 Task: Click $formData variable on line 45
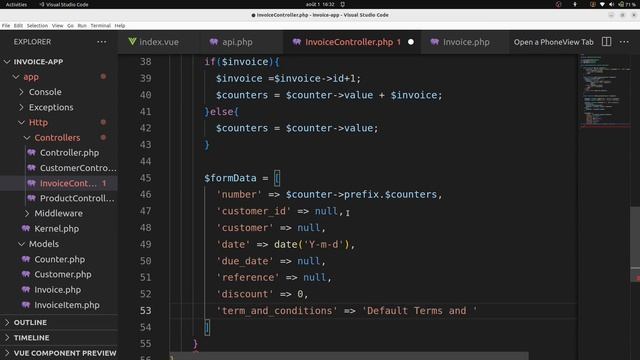(230, 178)
